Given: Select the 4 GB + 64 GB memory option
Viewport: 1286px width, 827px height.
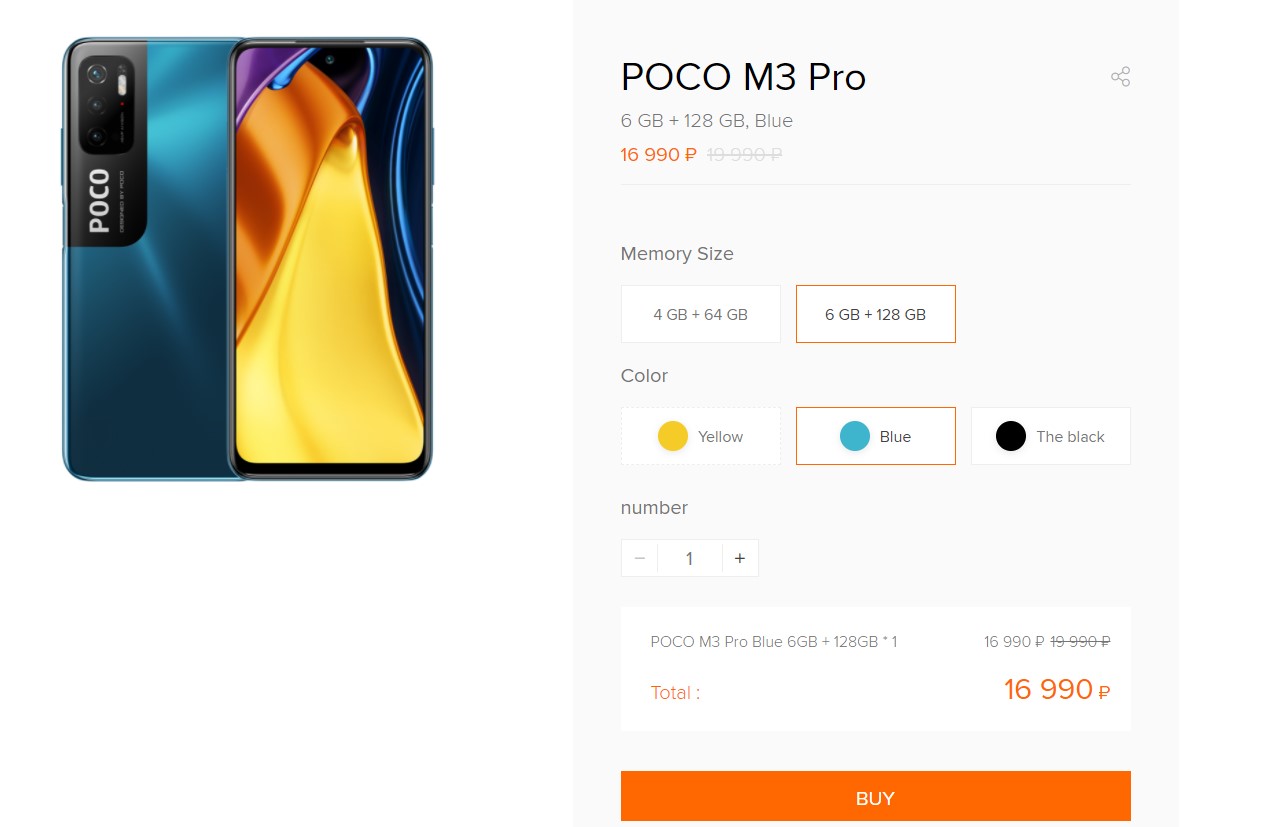Looking at the screenshot, I should (700, 313).
